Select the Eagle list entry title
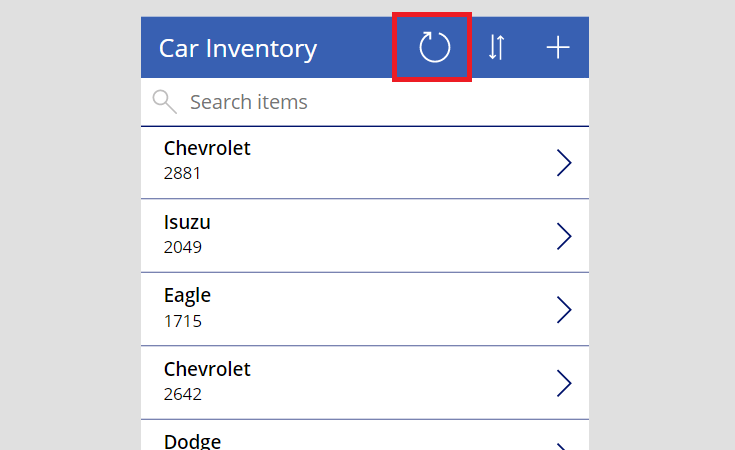Screen dimensions: 735x450 pos(188,296)
